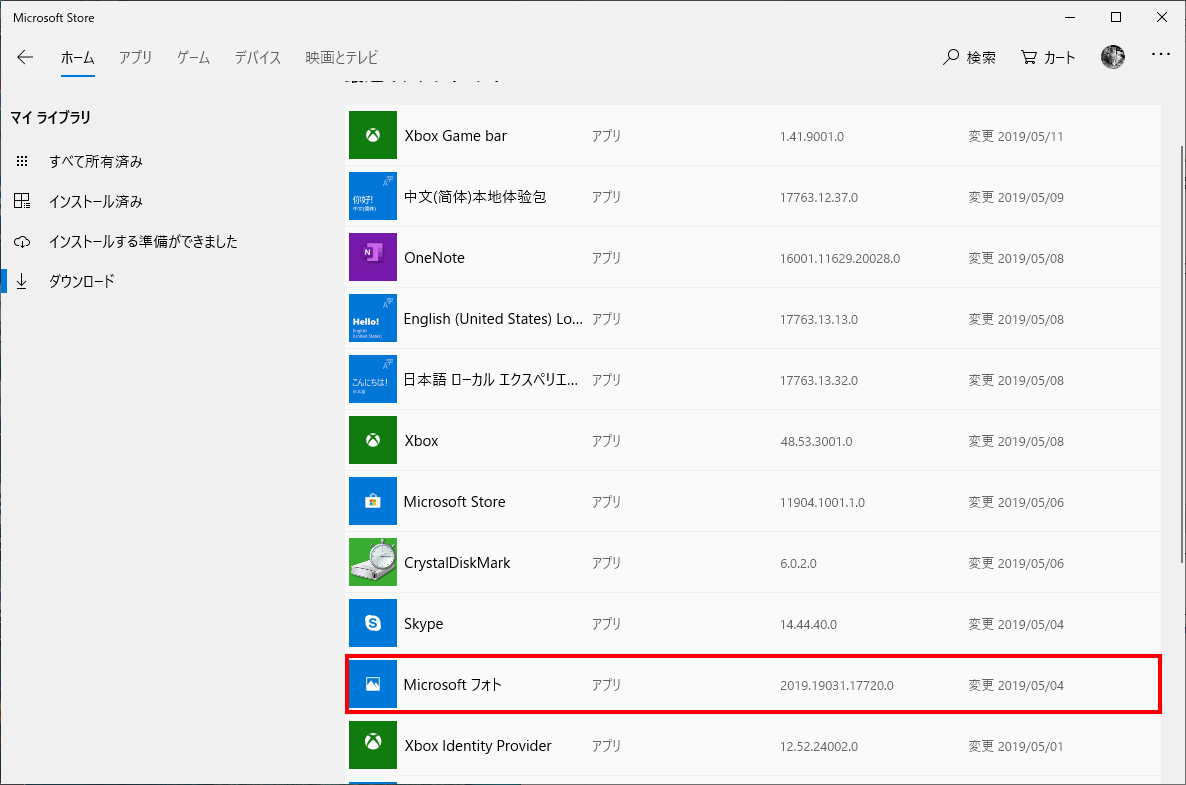Click the Microsoft Store app icon
Viewport: 1186px width, 785px height.
tap(373, 501)
